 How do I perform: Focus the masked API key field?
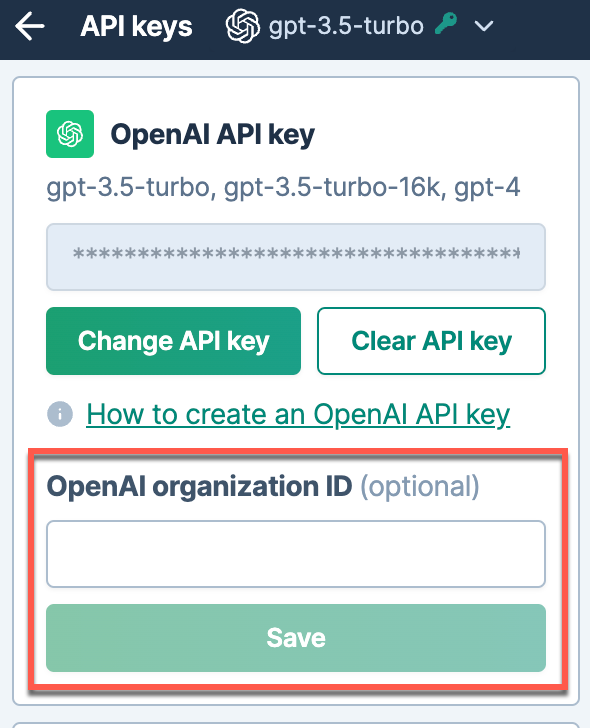296,257
